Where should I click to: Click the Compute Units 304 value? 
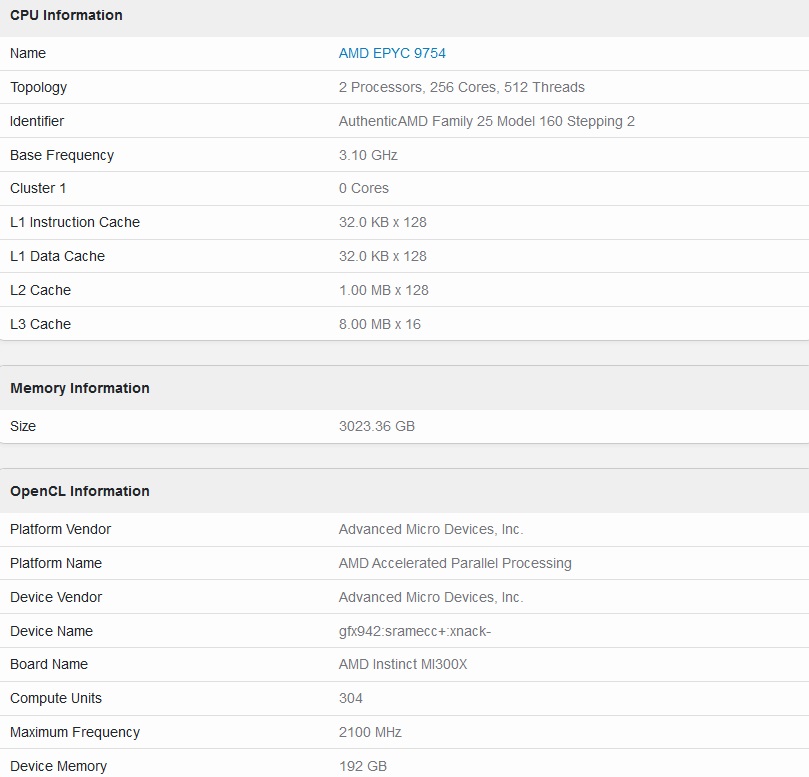351,699
